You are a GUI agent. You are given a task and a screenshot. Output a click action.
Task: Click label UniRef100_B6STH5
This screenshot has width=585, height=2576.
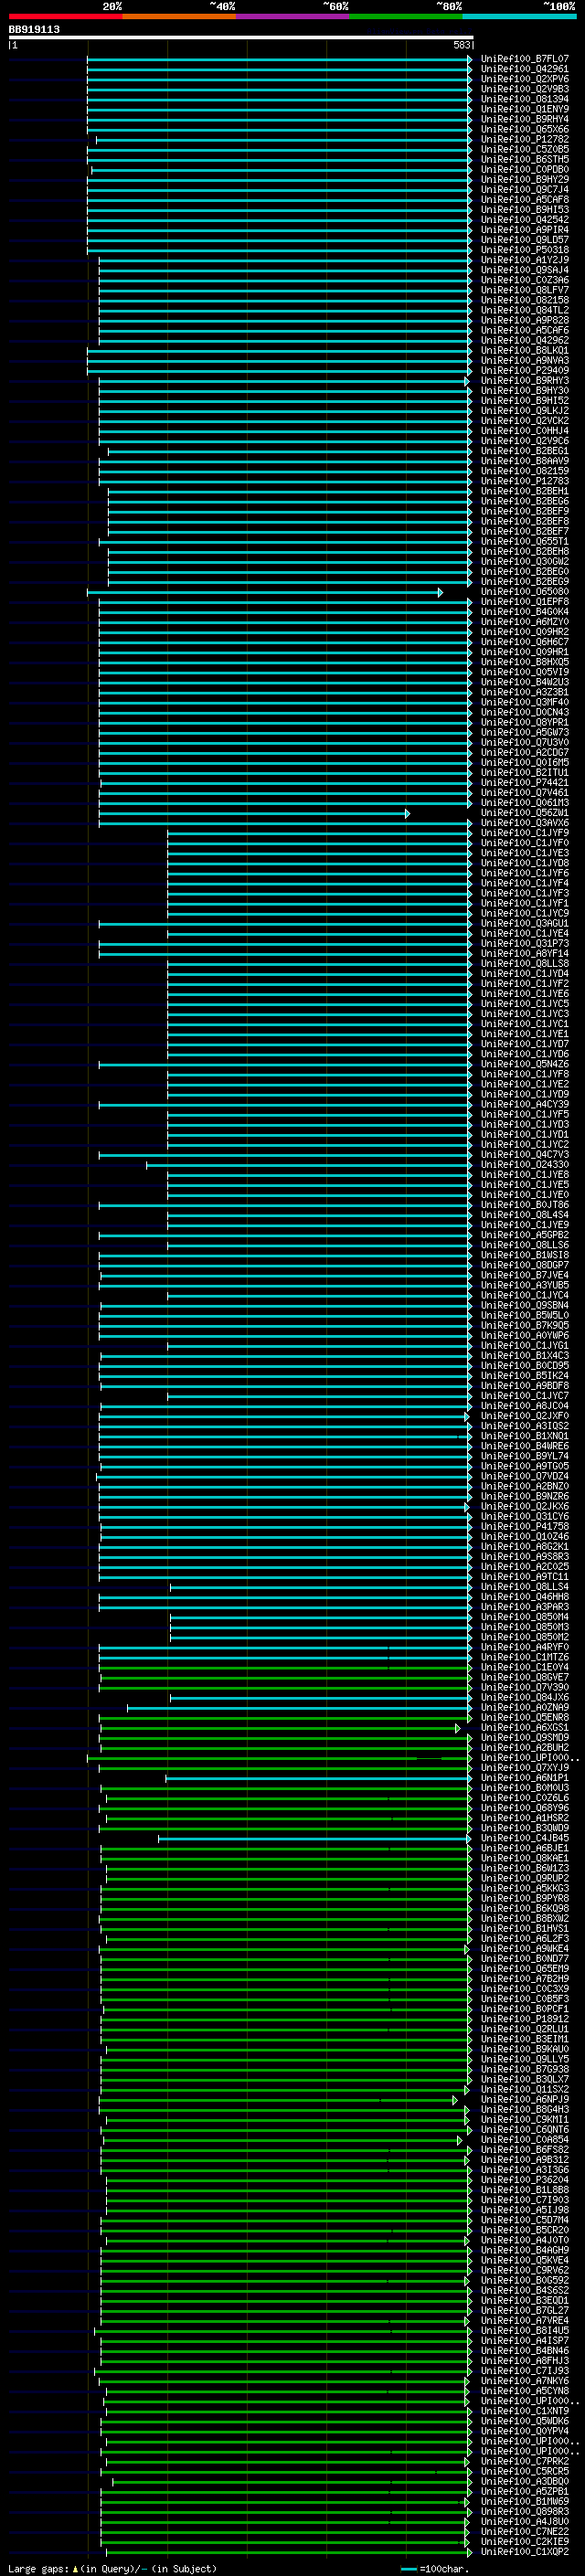point(525,160)
